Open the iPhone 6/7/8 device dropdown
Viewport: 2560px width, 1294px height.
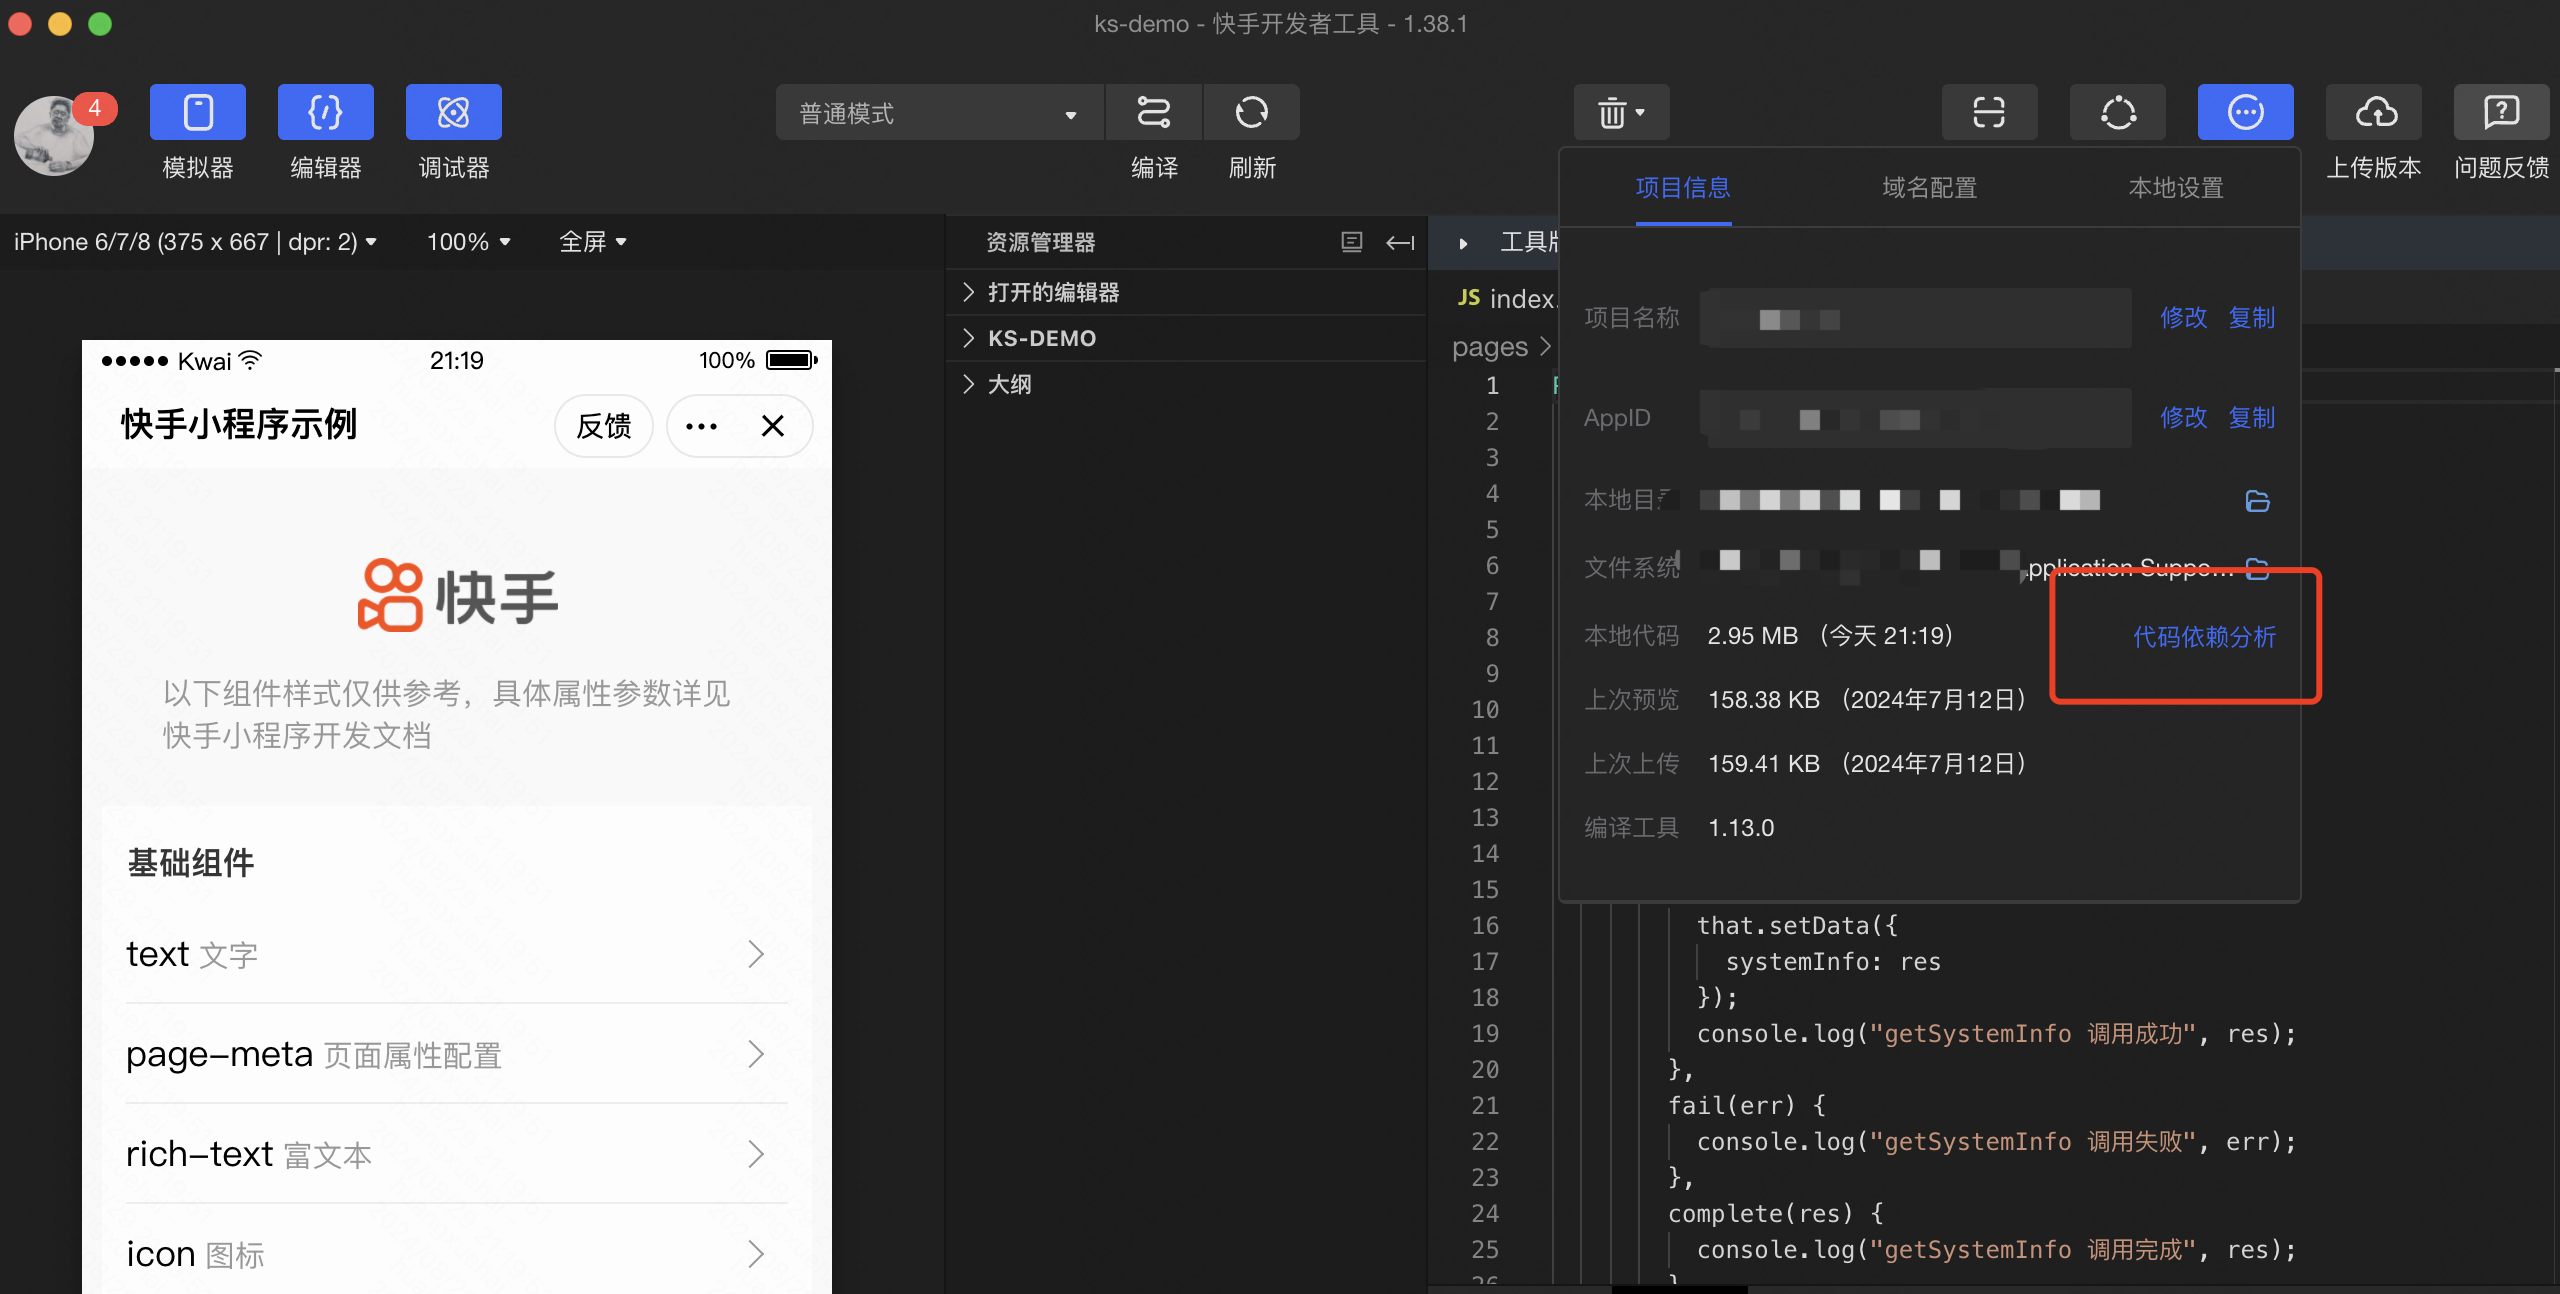tap(195, 242)
